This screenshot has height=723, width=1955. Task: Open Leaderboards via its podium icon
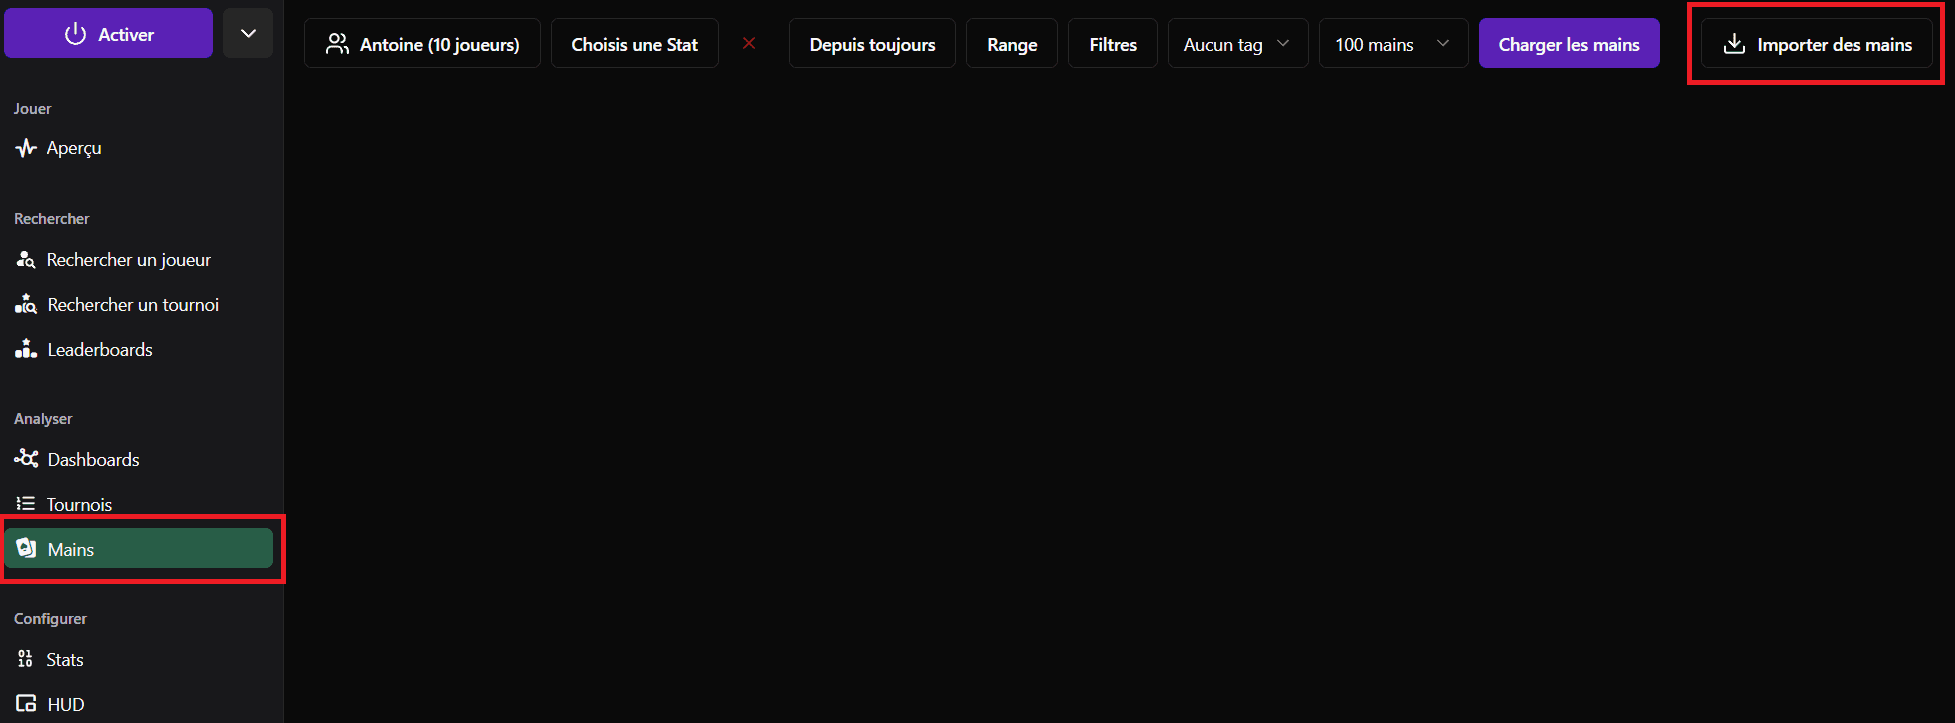[x=26, y=349]
